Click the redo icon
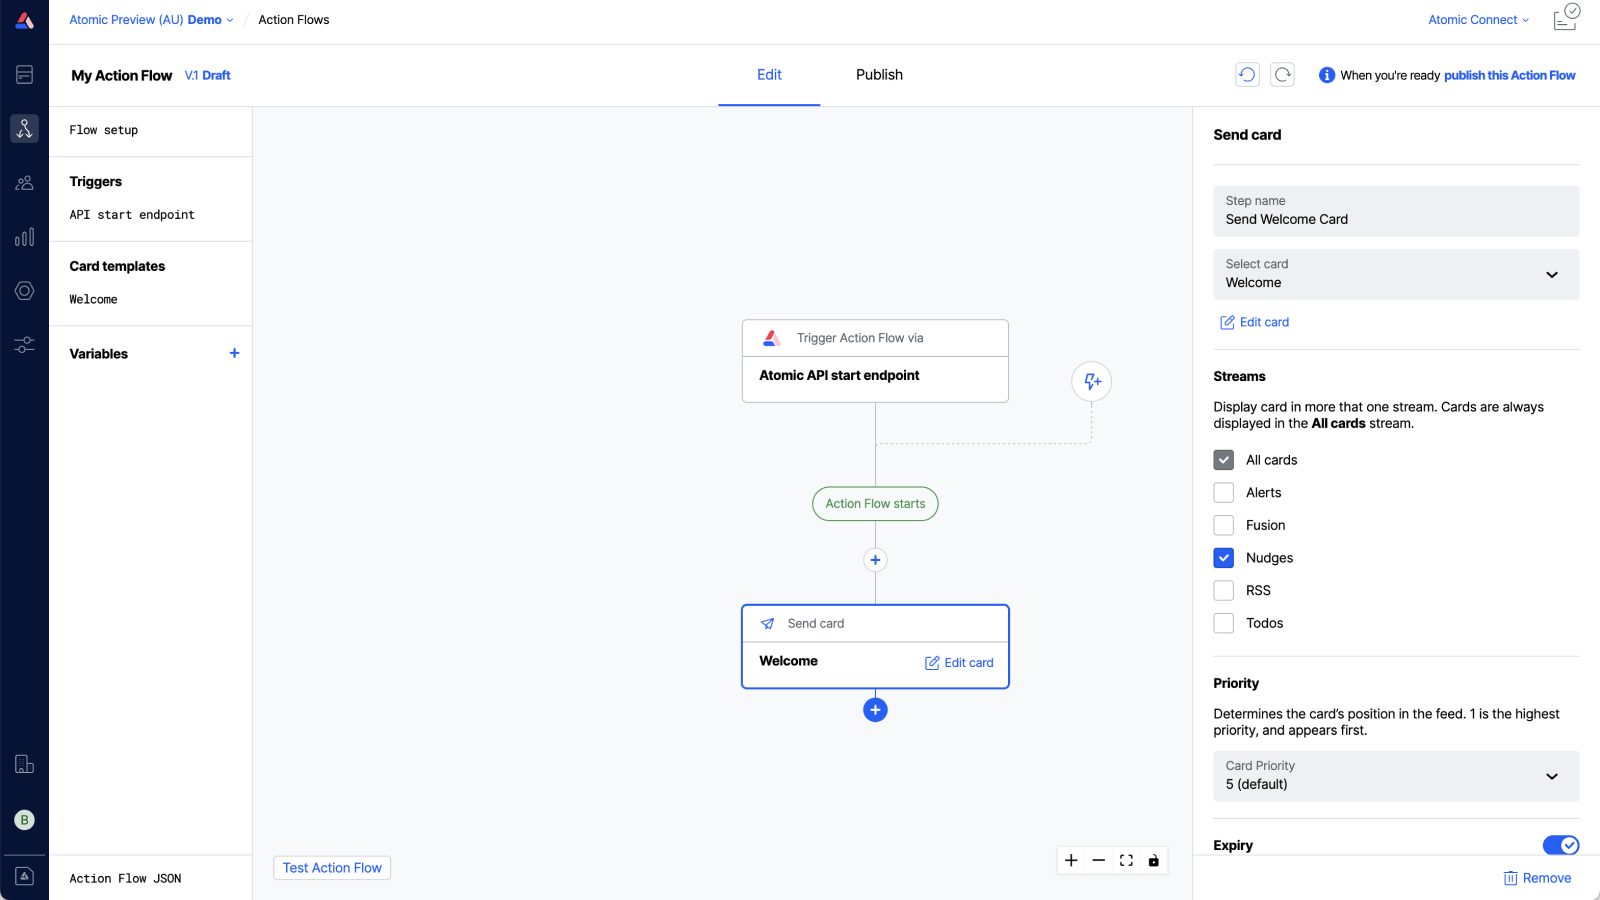 coord(1283,75)
